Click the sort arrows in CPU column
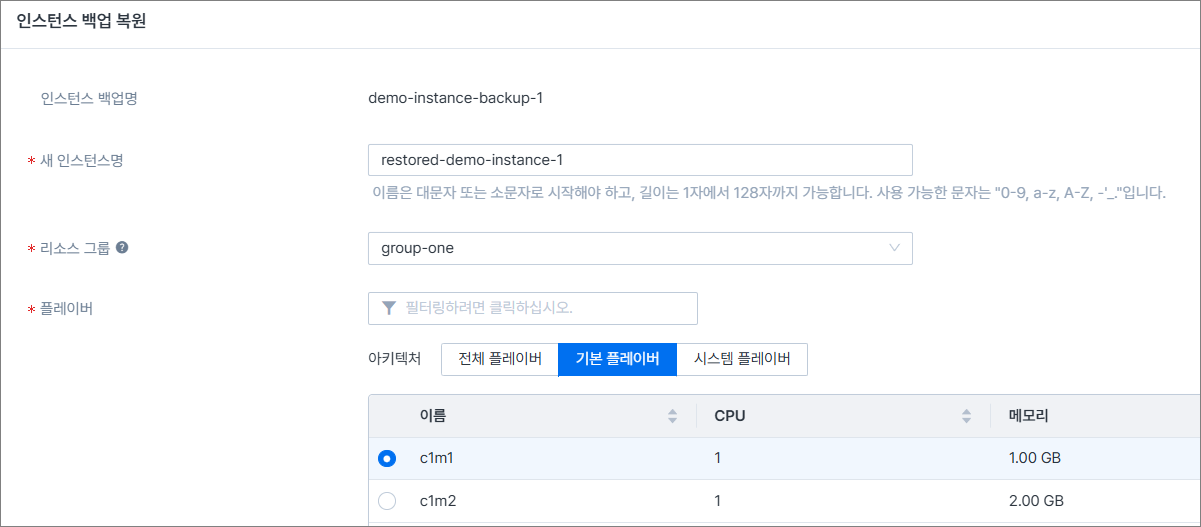Screen dimensions: 1201x527 (x=966, y=416)
